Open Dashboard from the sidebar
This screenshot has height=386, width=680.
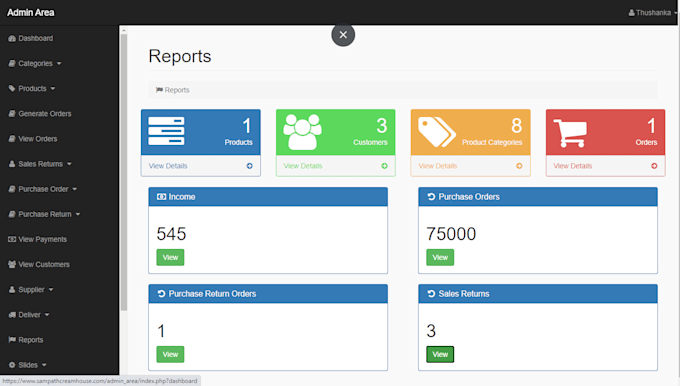point(36,39)
